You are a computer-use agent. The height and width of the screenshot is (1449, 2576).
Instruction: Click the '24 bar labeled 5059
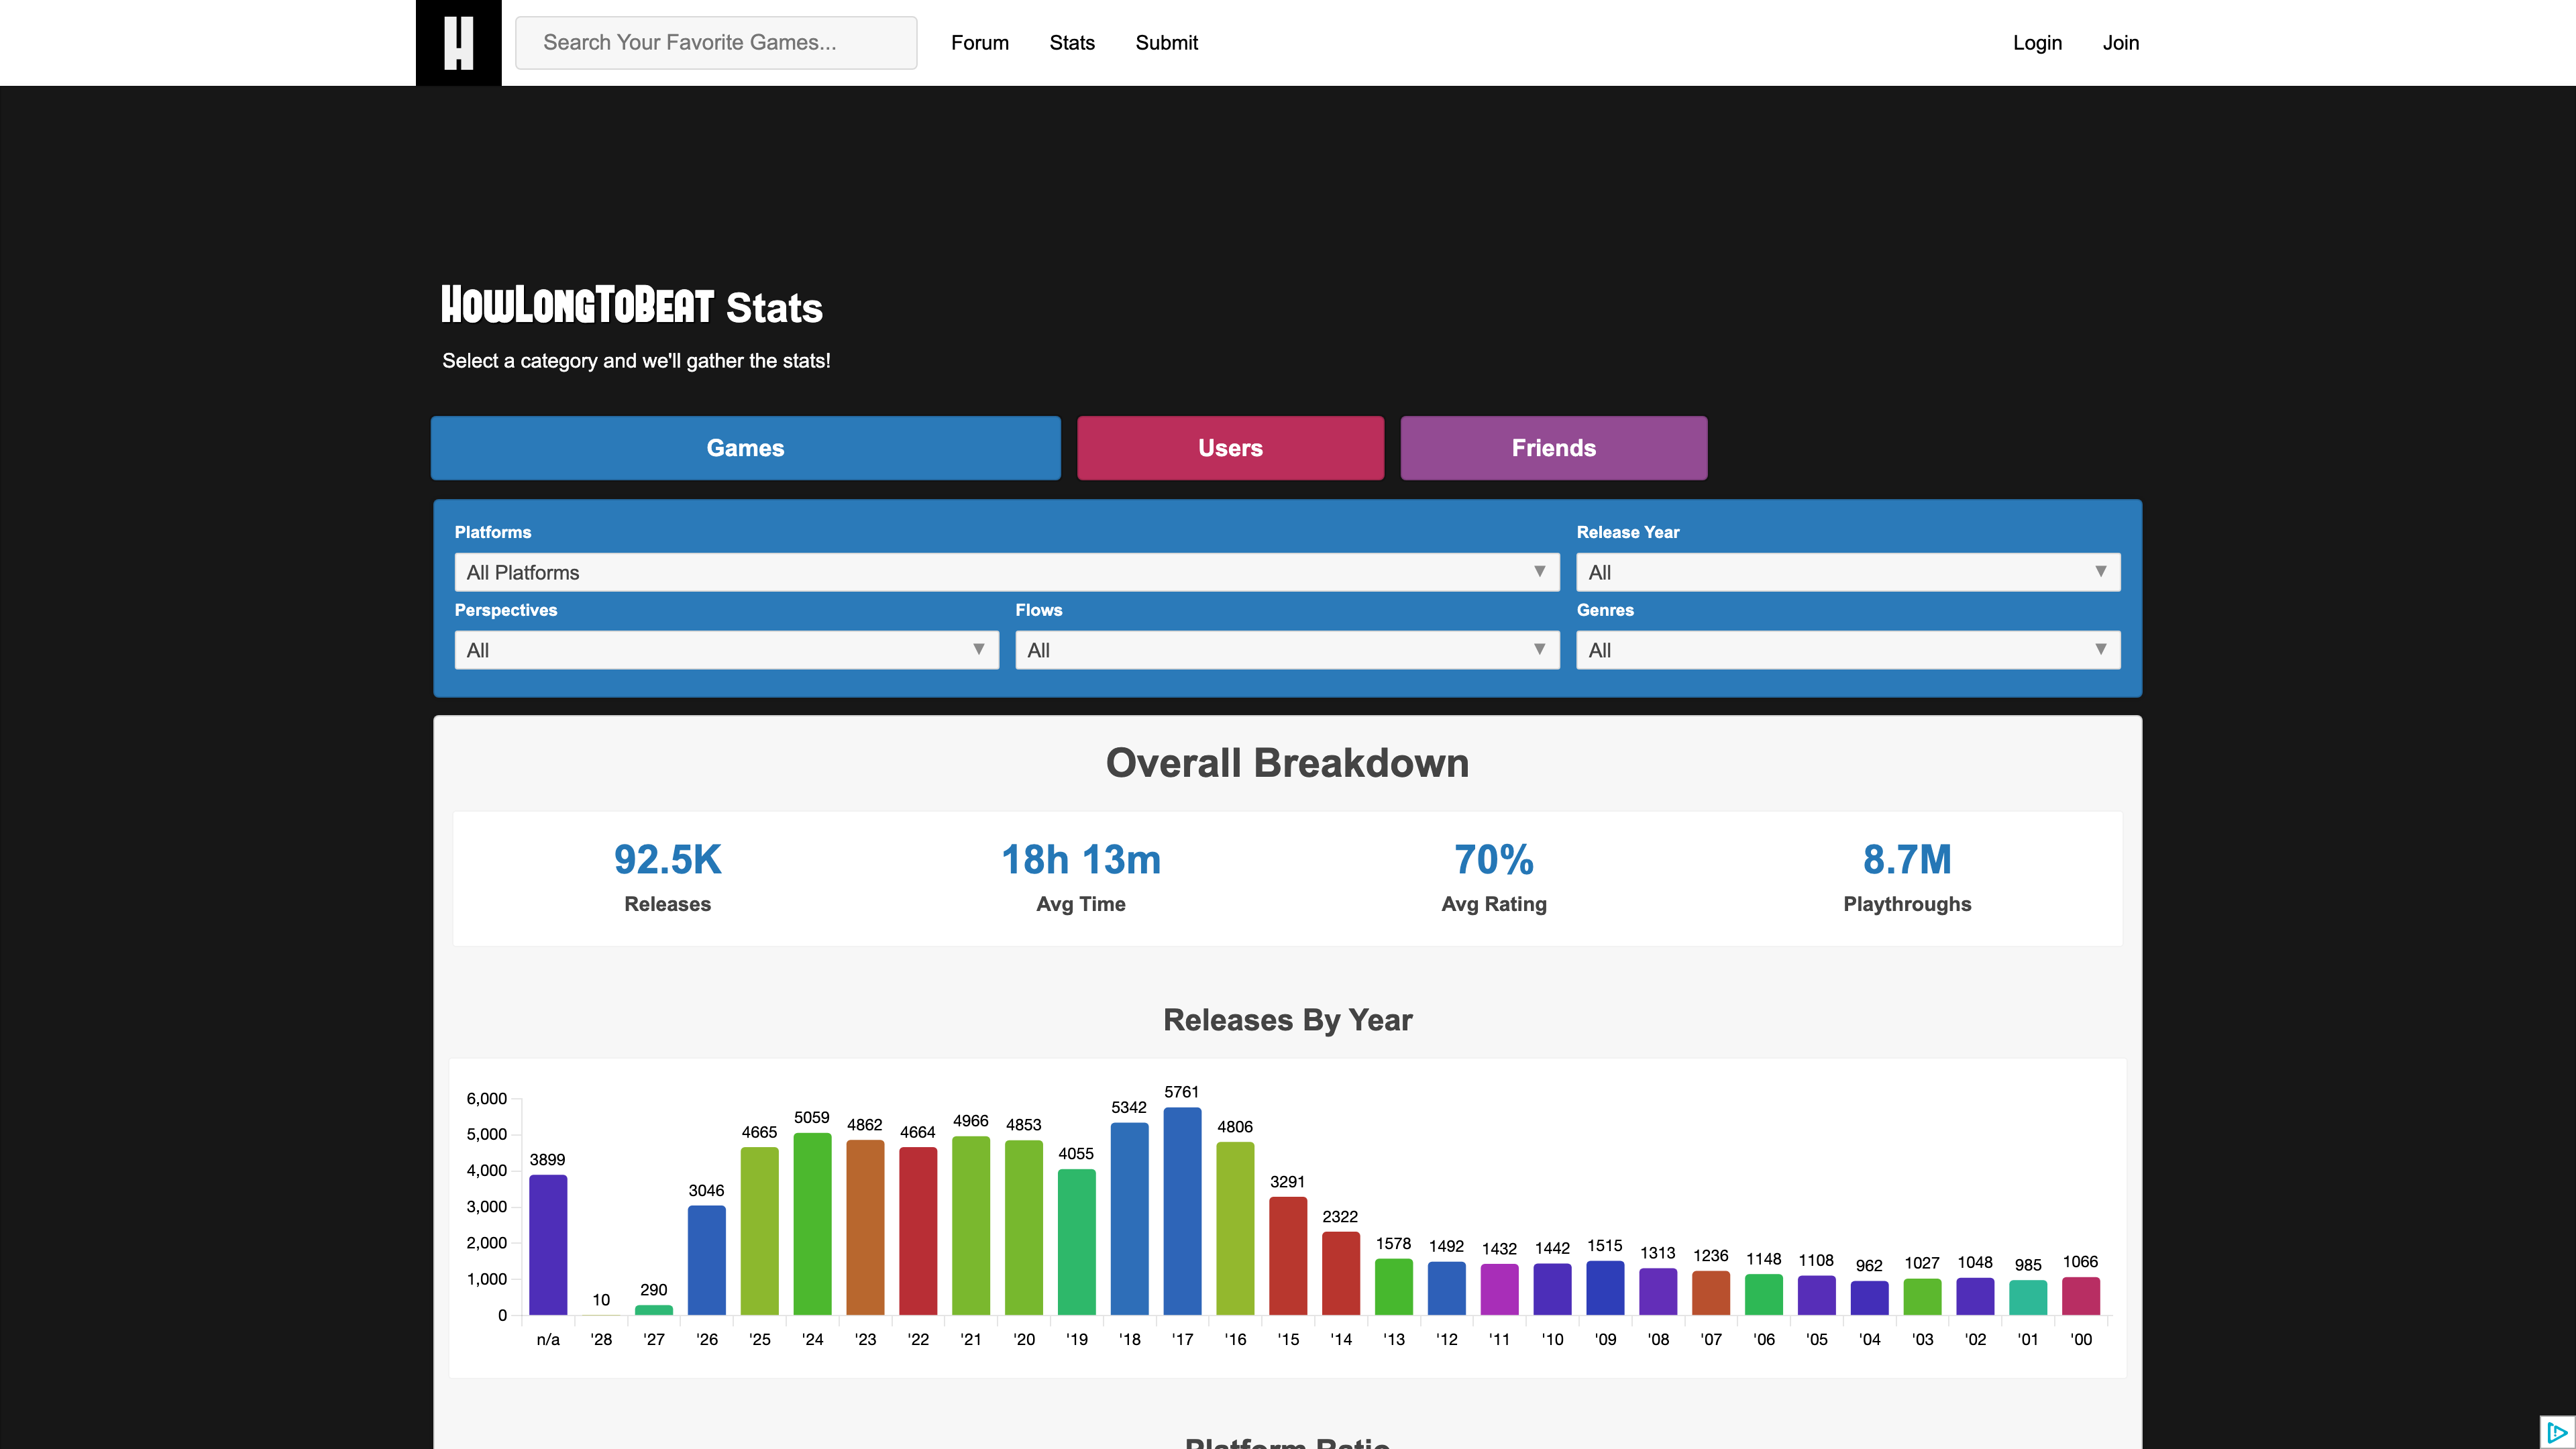[x=812, y=1224]
